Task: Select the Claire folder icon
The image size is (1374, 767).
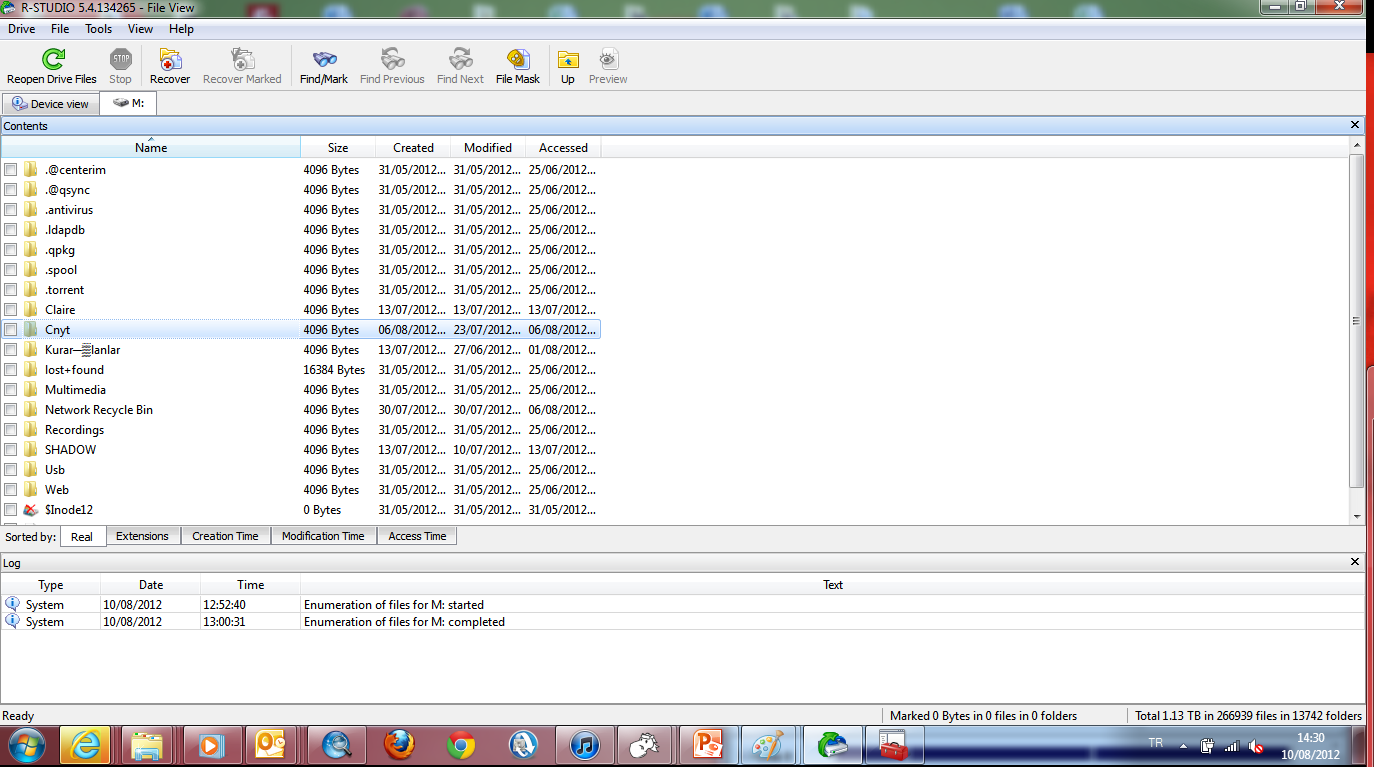Action: click(x=31, y=310)
